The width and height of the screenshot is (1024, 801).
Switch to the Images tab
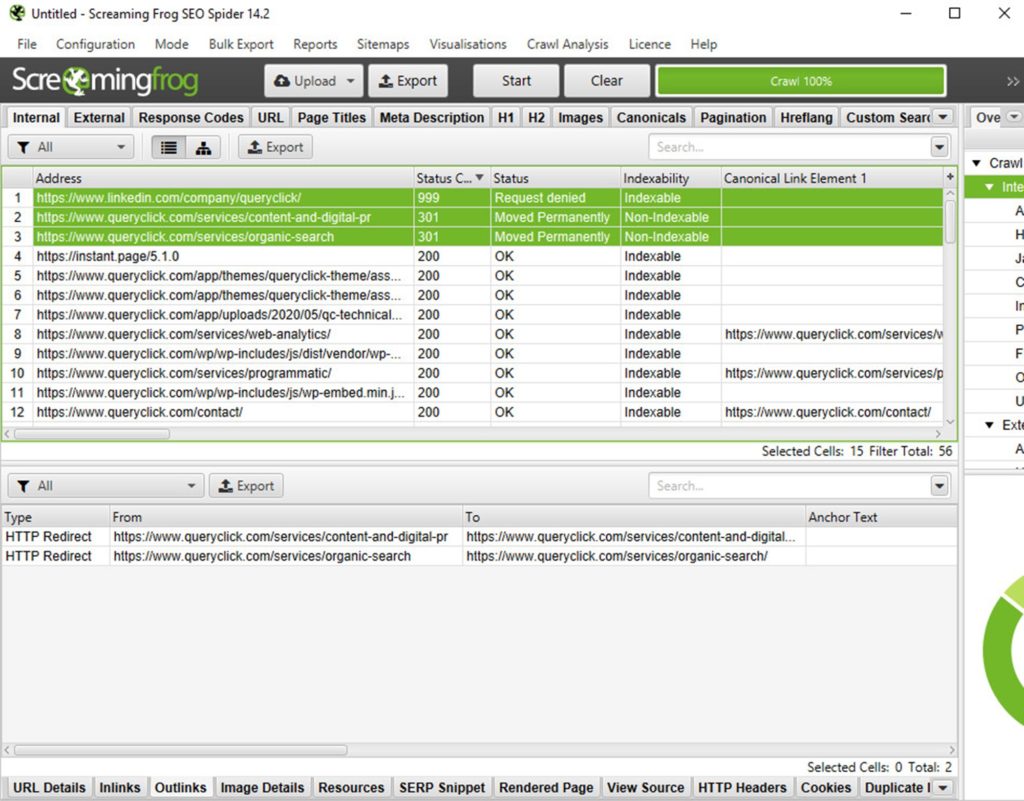(581, 118)
